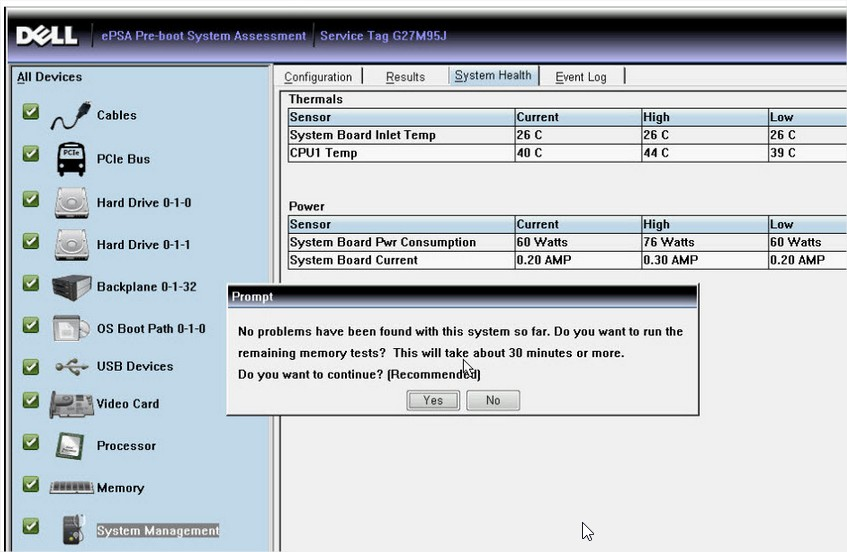Open the Configuration tab

coord(318,77)
